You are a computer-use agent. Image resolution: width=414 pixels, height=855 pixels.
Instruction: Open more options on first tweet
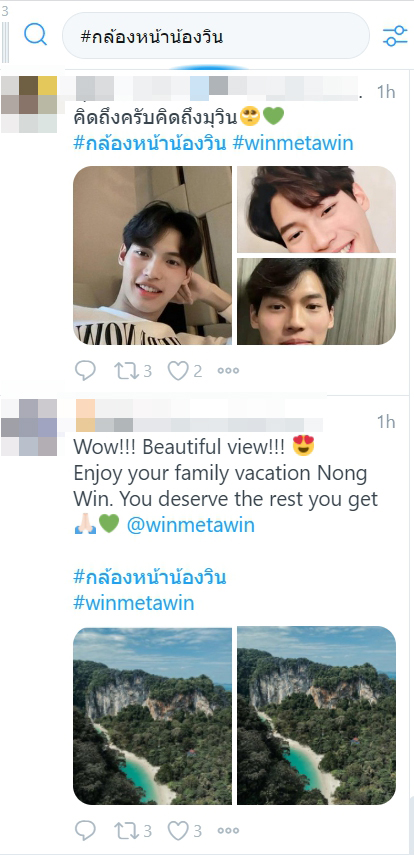point(228,371)
